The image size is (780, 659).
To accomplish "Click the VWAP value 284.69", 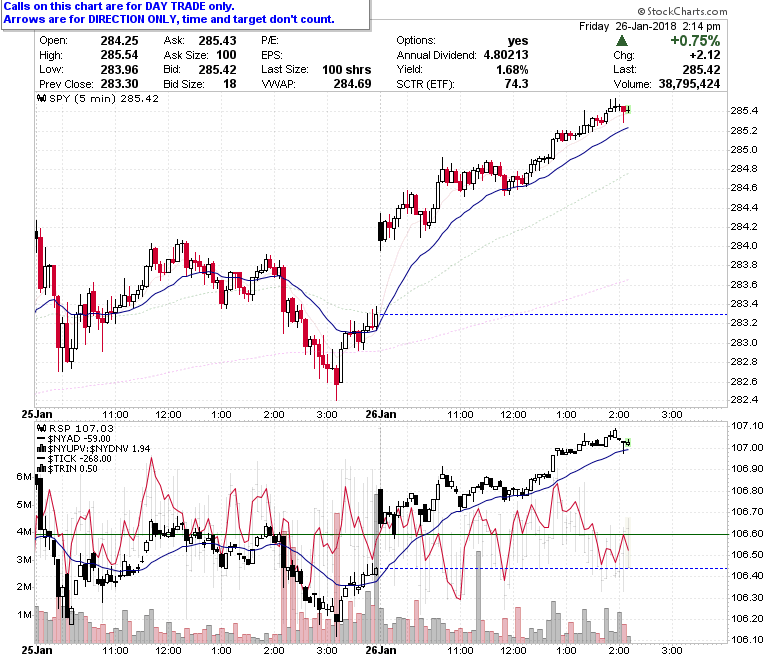I will click(x=352, y=84).
